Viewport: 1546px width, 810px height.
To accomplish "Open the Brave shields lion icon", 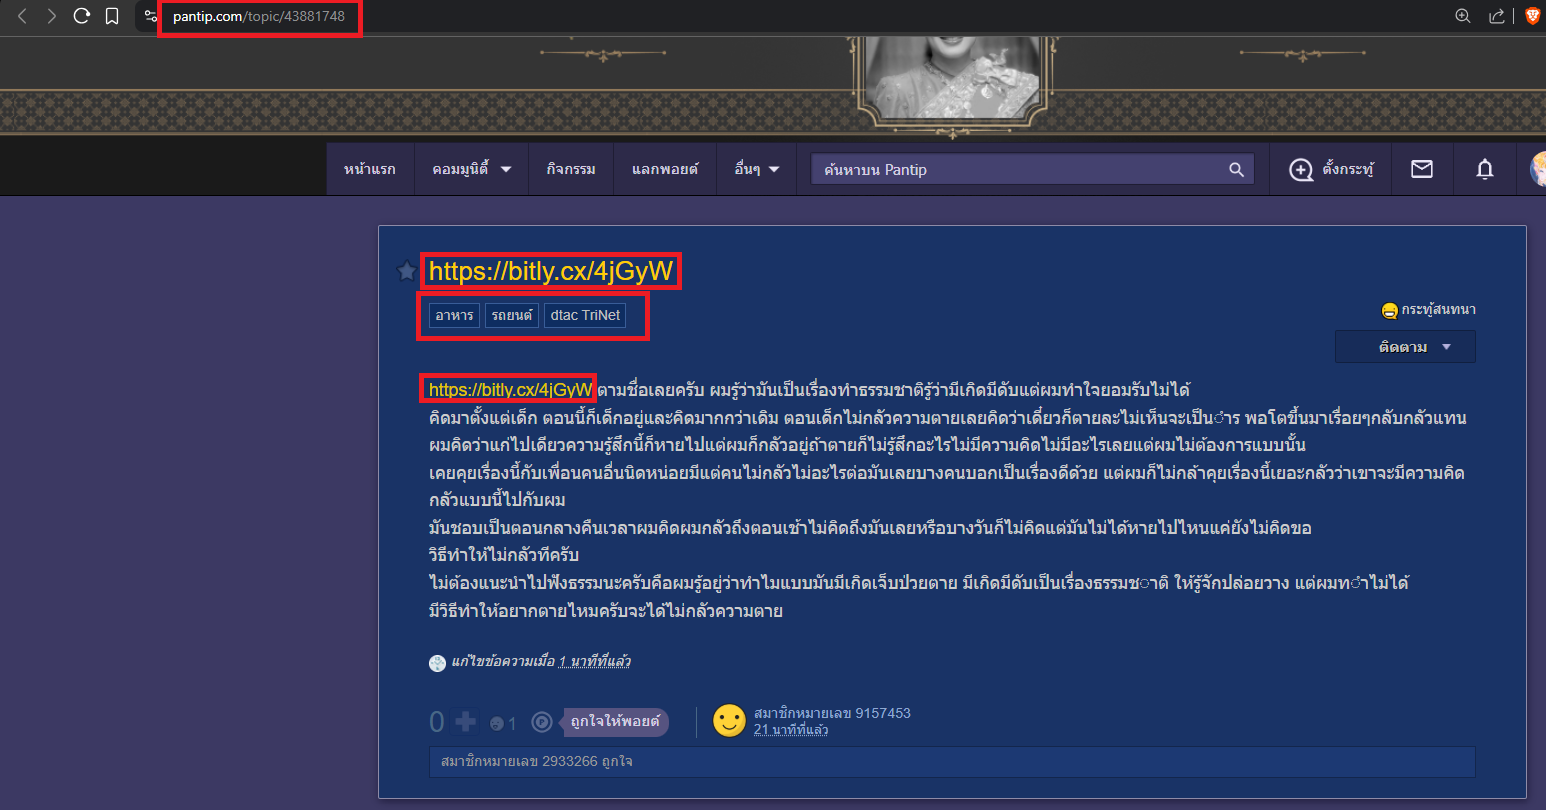I will [x=1532, y=16].
